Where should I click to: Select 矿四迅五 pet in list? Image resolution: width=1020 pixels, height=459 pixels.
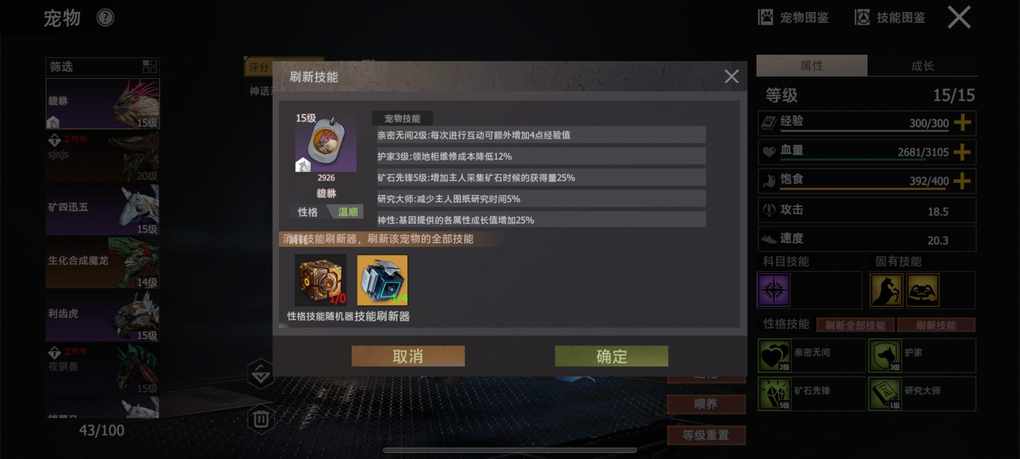pyautogui.click(x=102, y=209)
